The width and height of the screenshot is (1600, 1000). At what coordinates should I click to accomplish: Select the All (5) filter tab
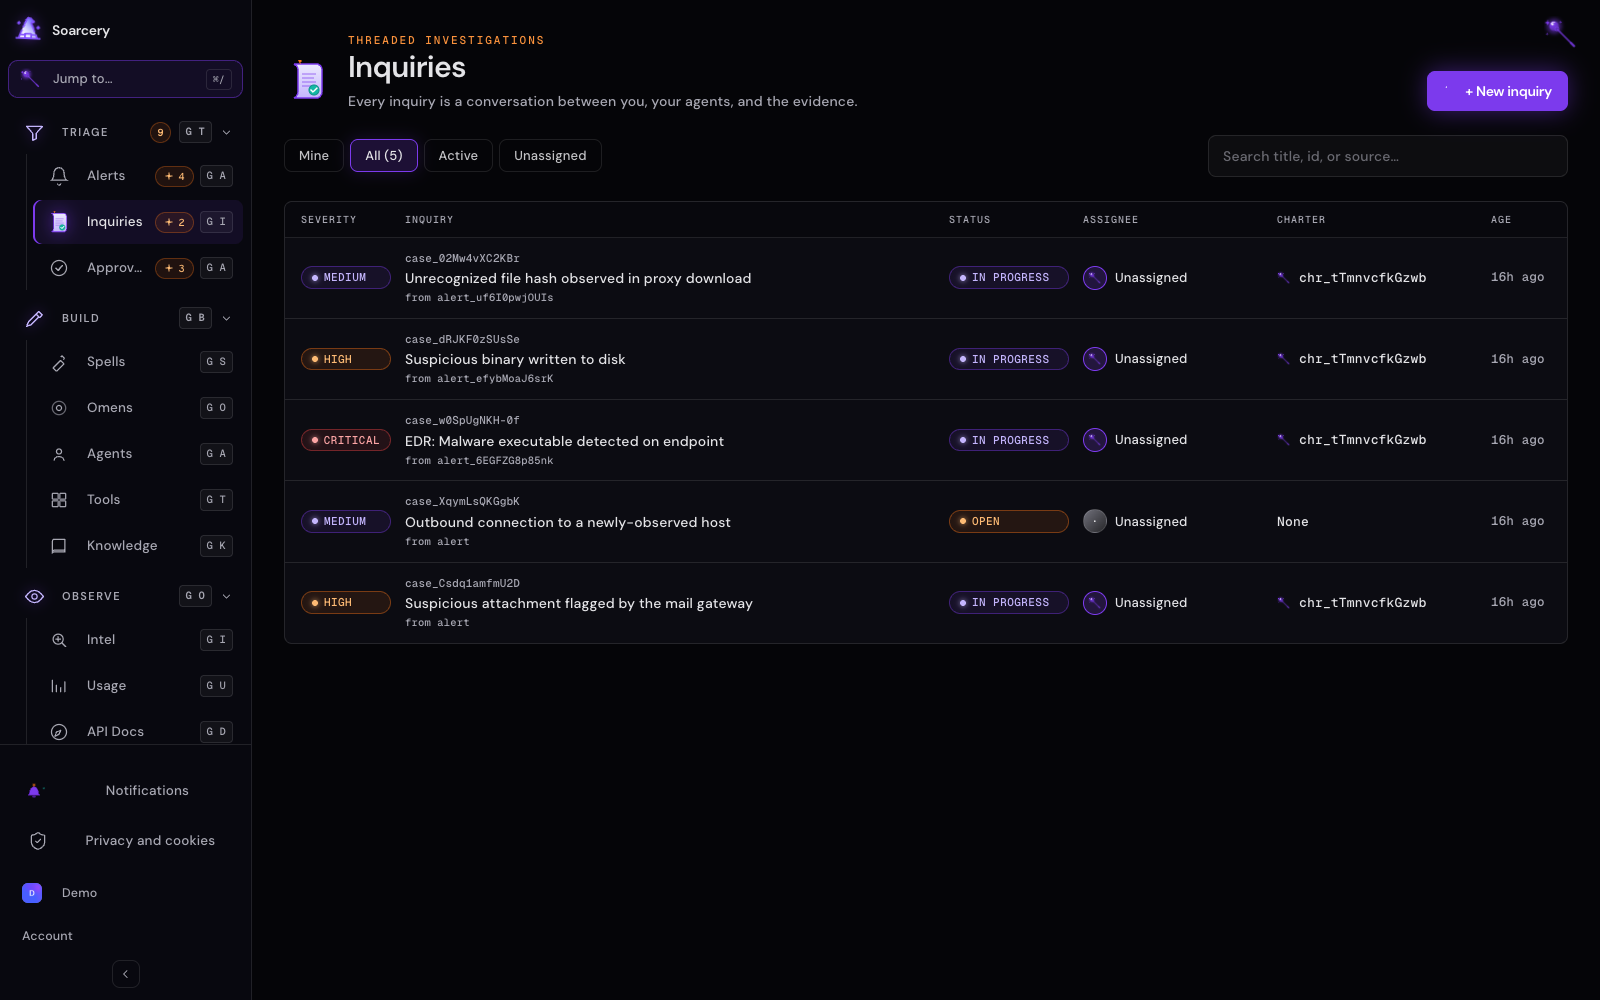384,156
